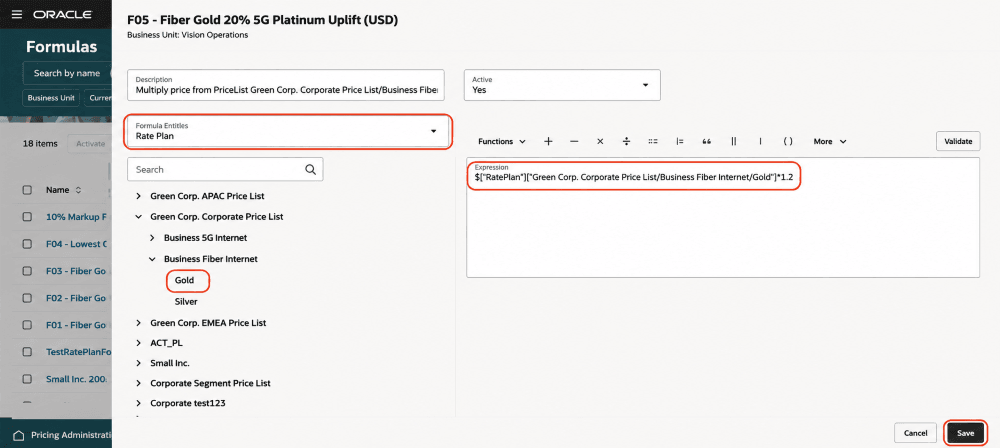Open the F04 - Lowest formula link

(x=77, y=244)
